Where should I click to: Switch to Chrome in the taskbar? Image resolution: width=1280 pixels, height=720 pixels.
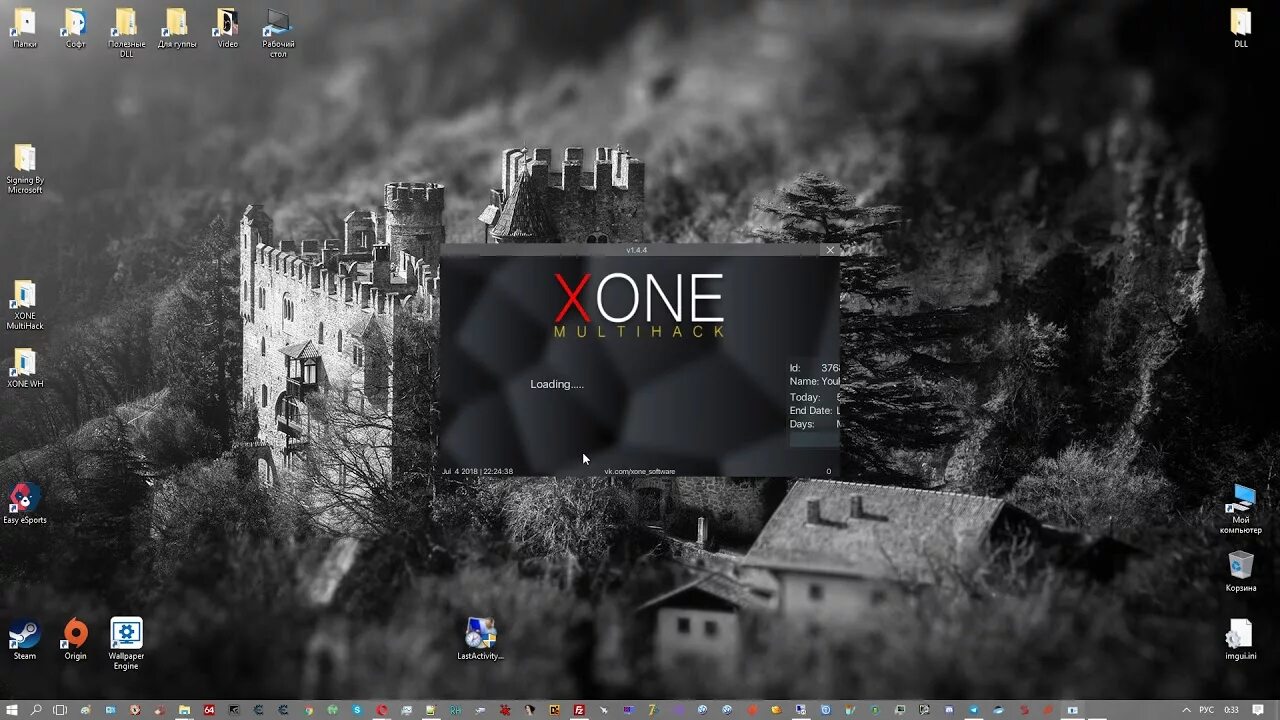click(309, 710)
